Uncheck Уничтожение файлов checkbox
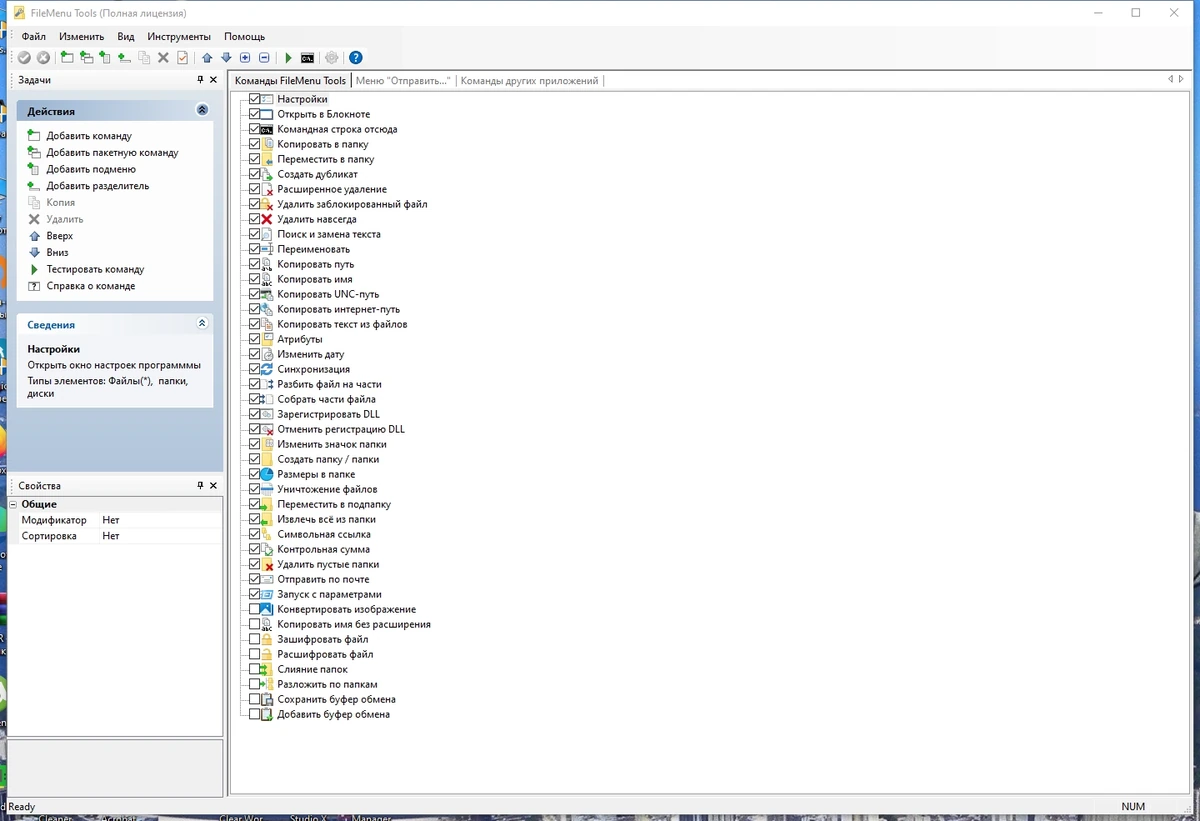The image size is (1200, 821). (x=254, y=489)
